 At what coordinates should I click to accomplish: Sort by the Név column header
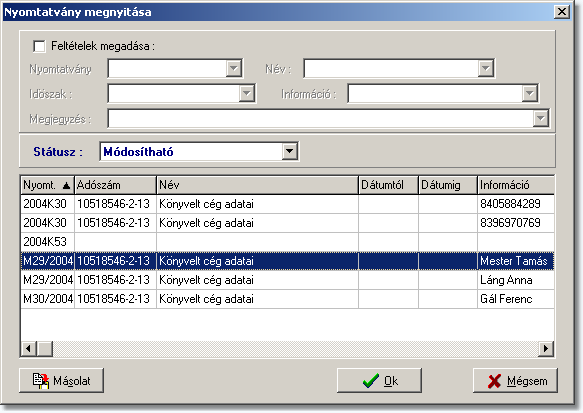(x=257, y=185)
